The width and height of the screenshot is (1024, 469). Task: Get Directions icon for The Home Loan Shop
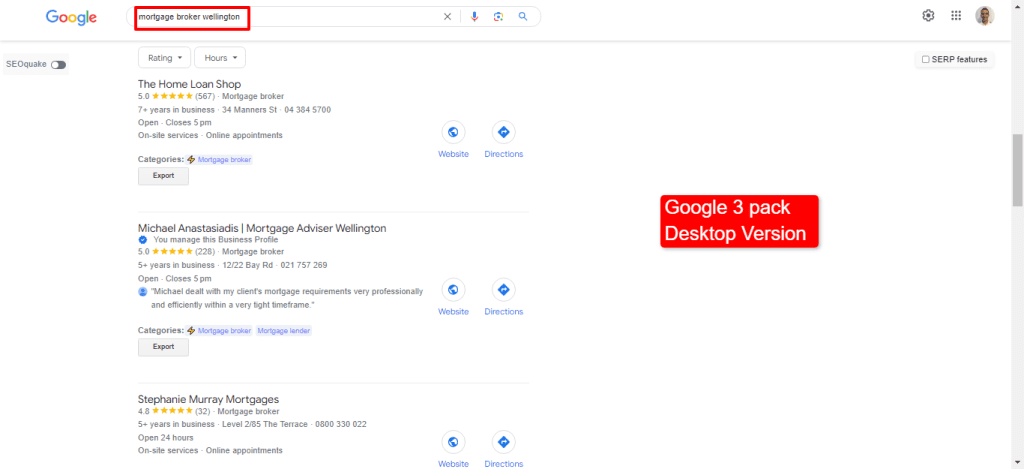click(x=504, y=133)
